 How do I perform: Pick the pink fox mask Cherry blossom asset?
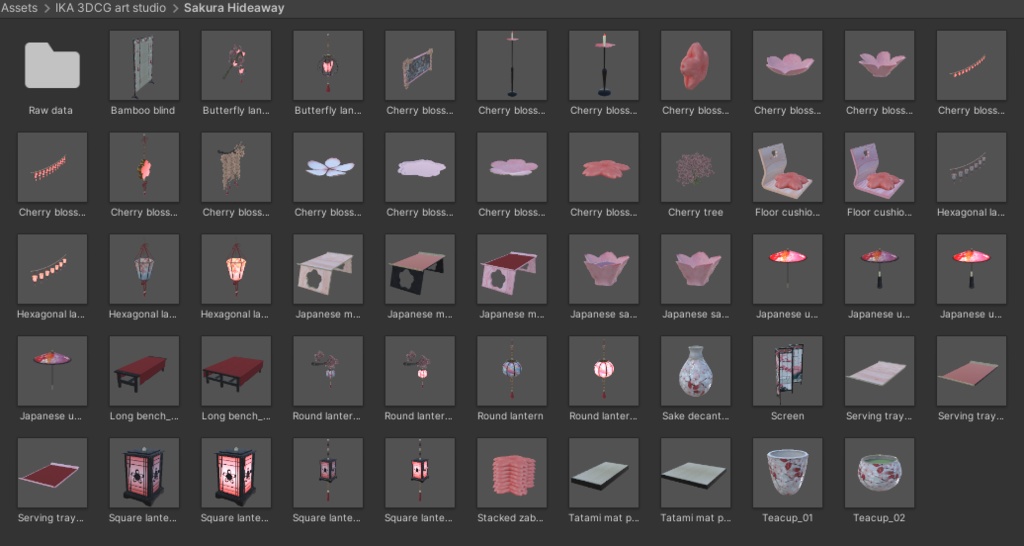696,65
